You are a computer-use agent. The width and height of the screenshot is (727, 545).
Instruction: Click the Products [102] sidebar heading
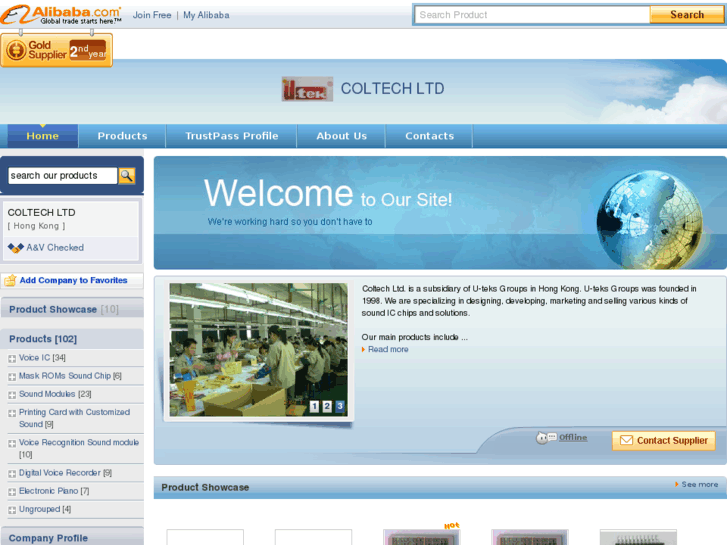click(x=43, y=339)
